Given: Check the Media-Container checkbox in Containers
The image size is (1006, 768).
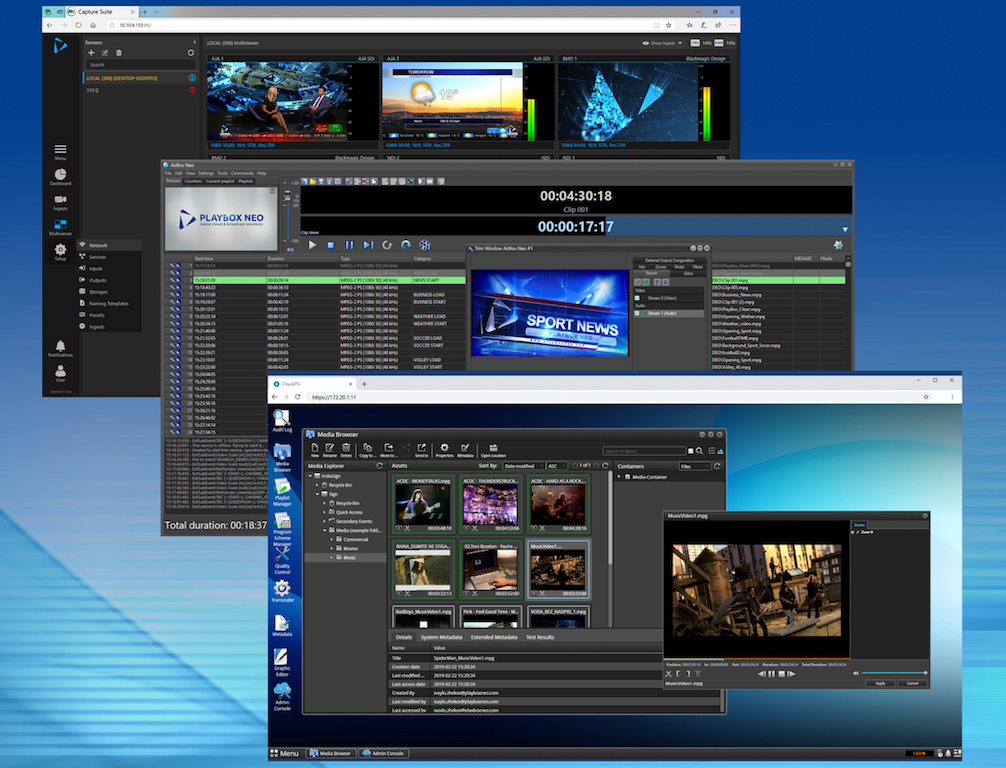Looking at the screenshot, I should [627, 477].
